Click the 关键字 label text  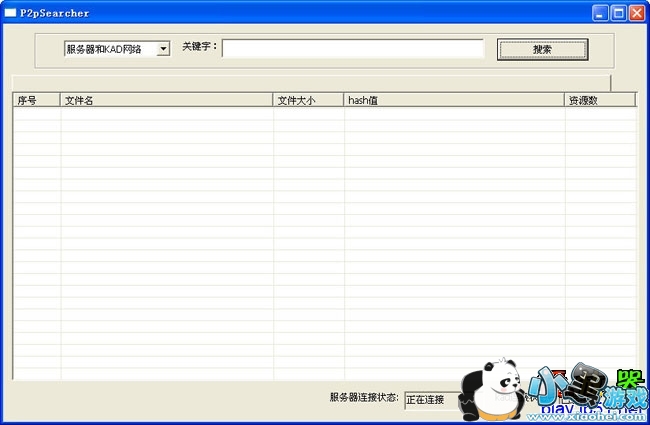pyautogui.click(x=199, y=46)
